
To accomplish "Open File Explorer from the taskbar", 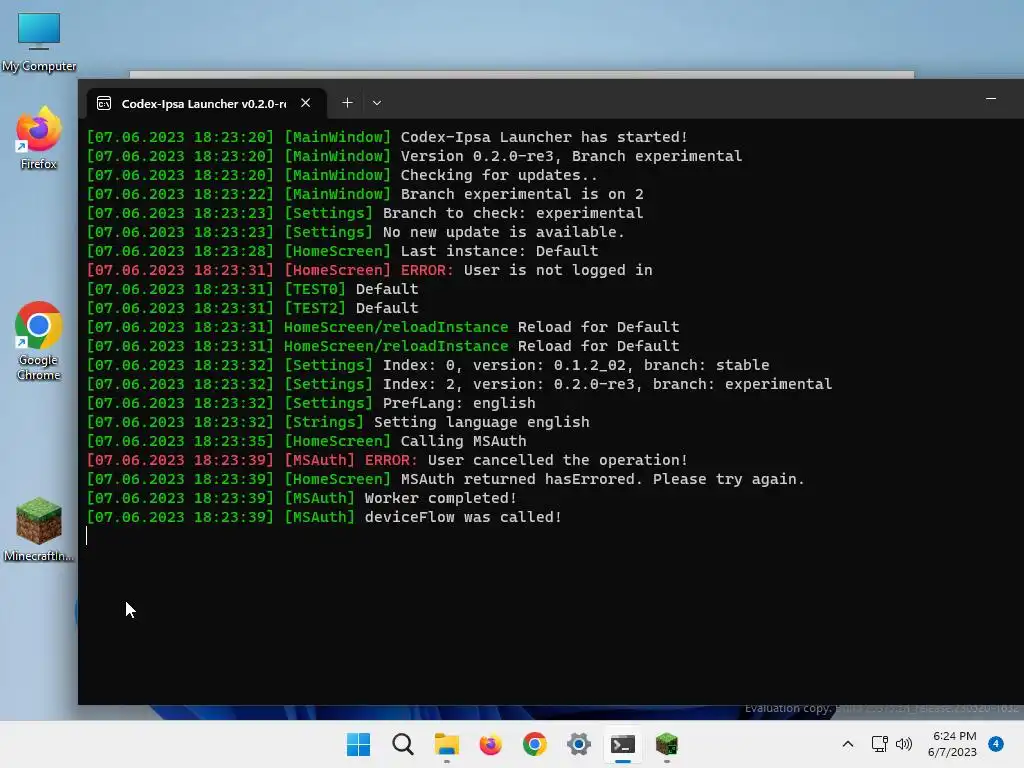I will coord(447,744).
